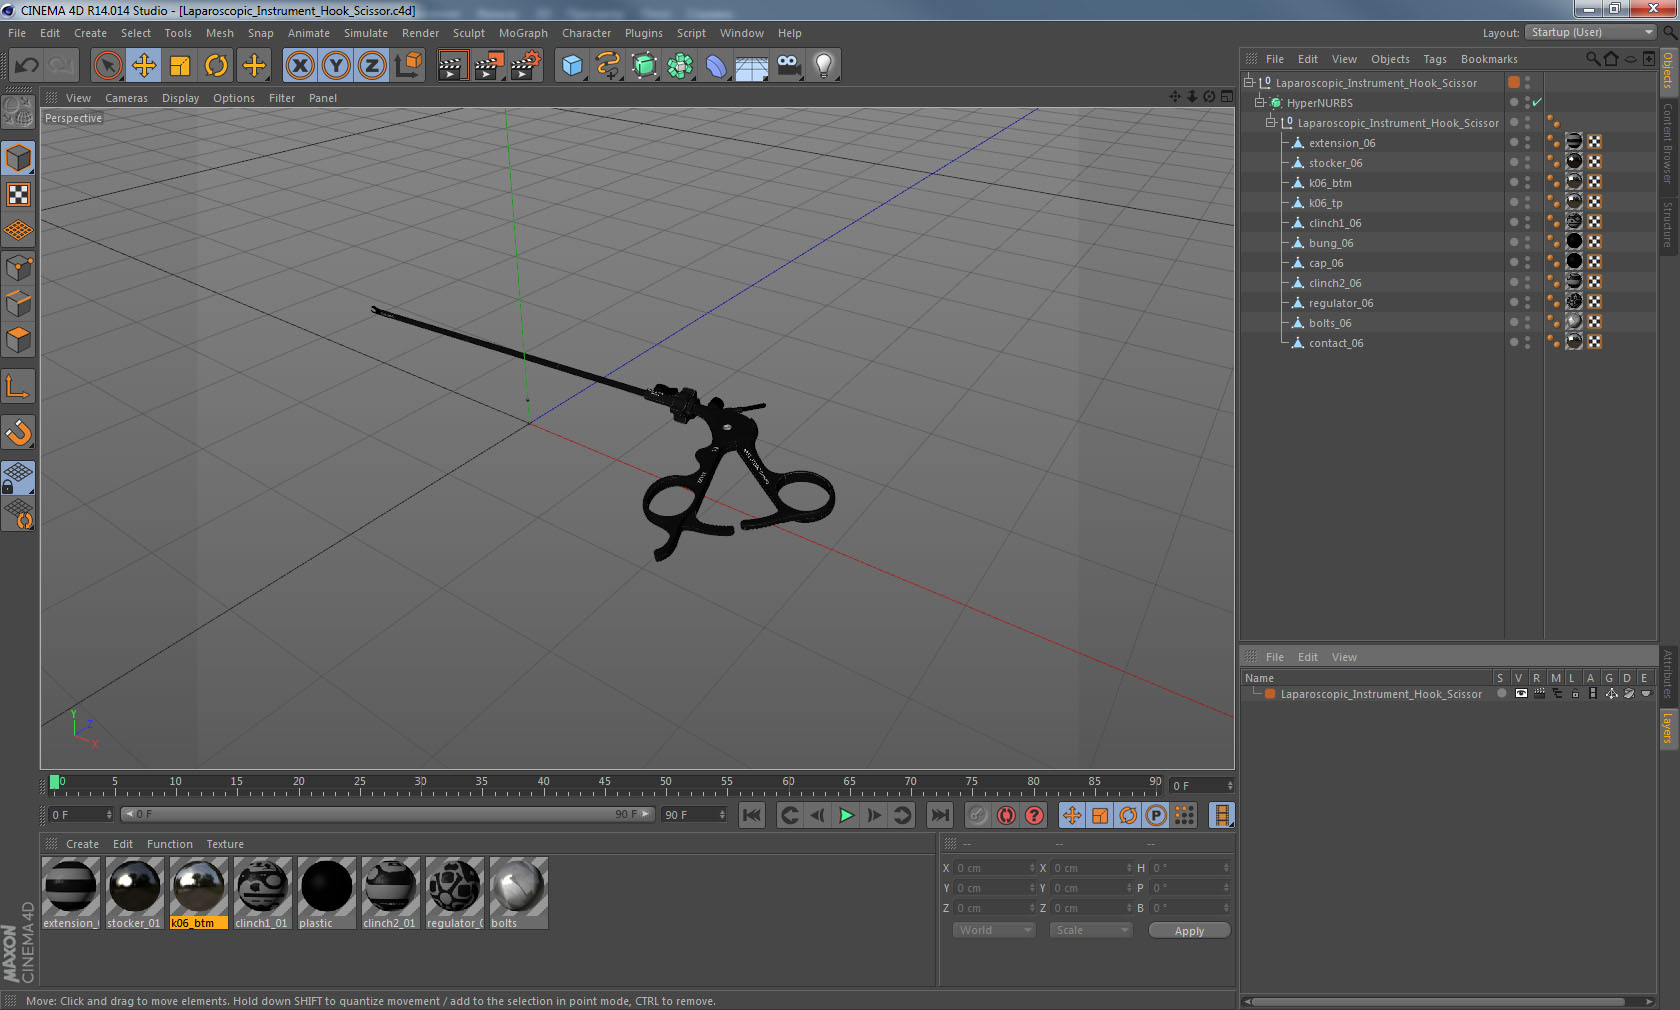1680x1010 pixels.
Task: Add a floor environment object
Action: 752,66
